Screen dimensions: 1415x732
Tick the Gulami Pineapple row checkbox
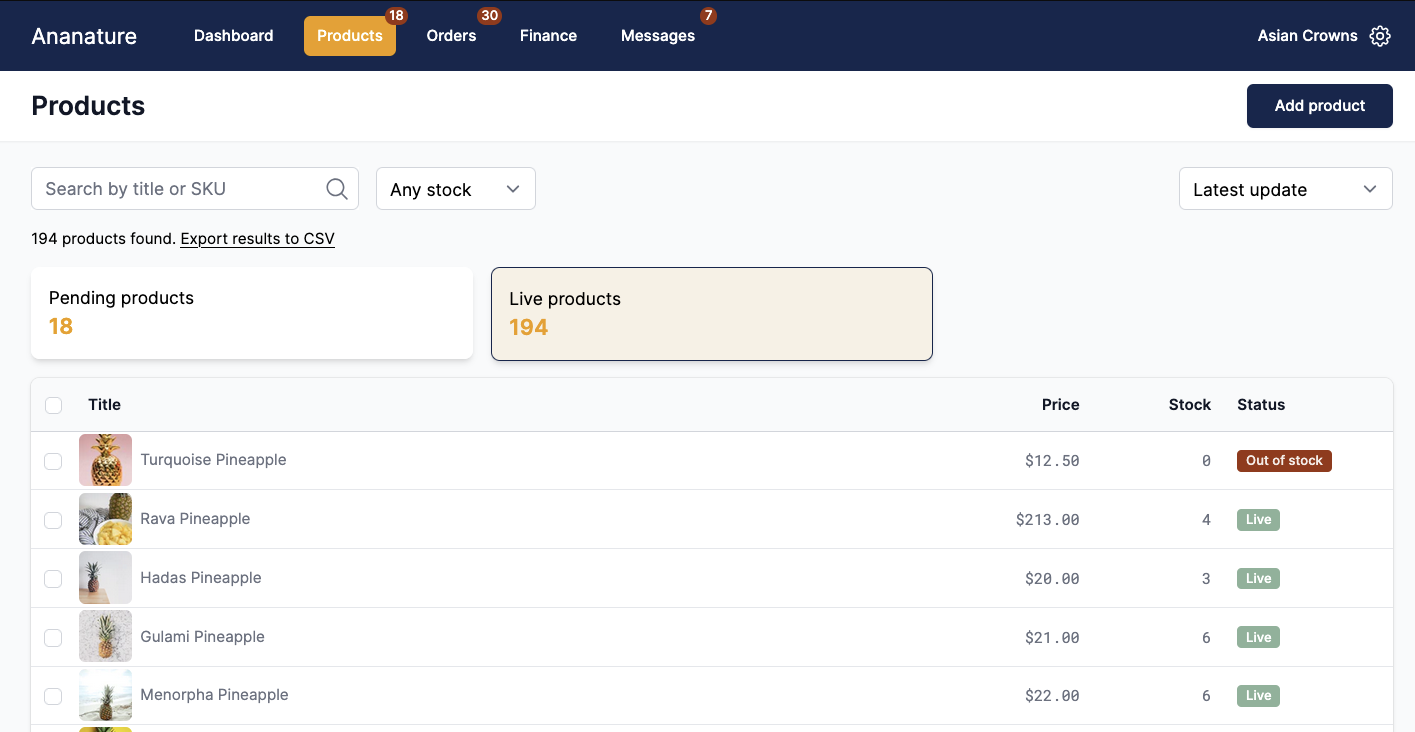click(54, 638)
